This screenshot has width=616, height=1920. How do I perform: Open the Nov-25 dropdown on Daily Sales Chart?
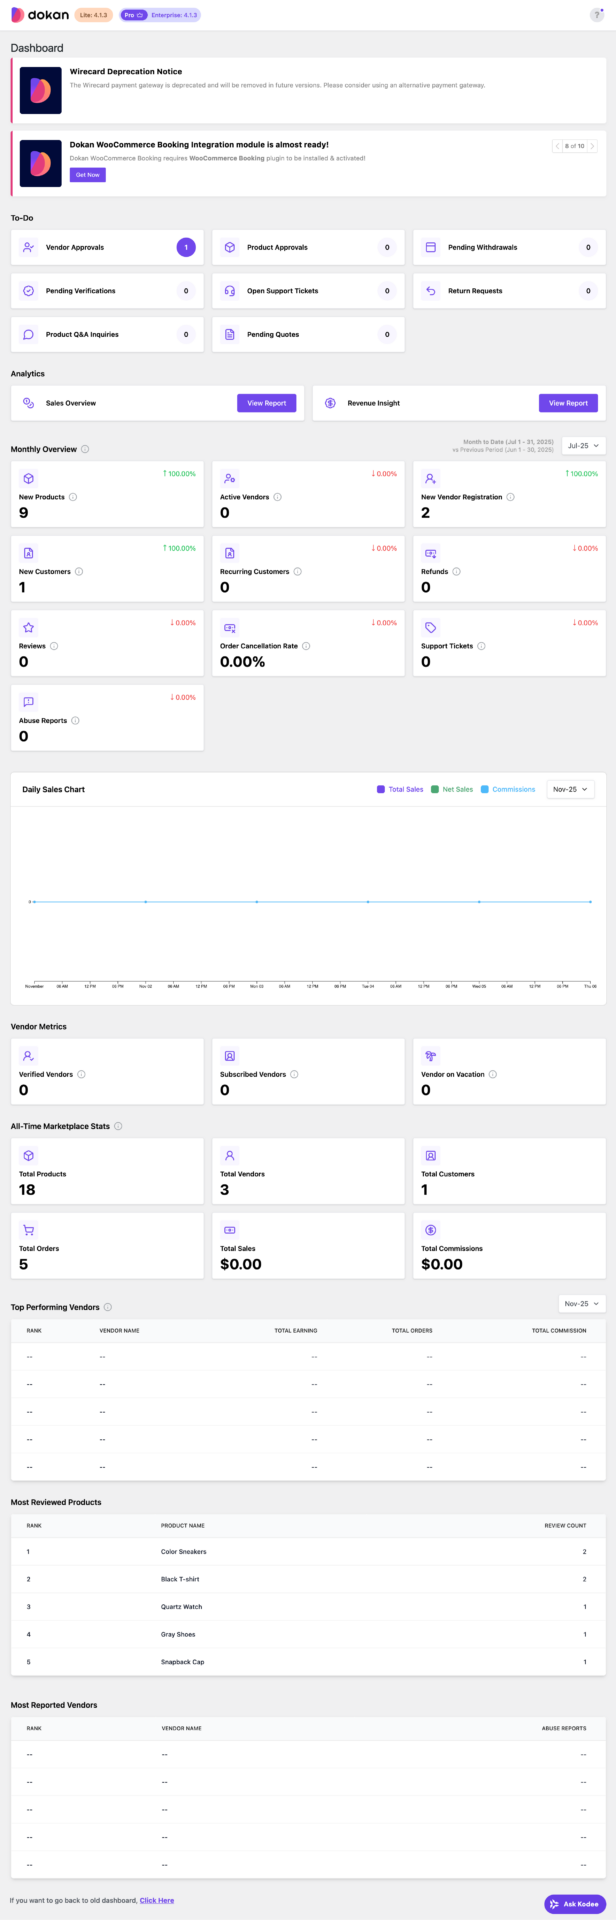pos(570,789)
